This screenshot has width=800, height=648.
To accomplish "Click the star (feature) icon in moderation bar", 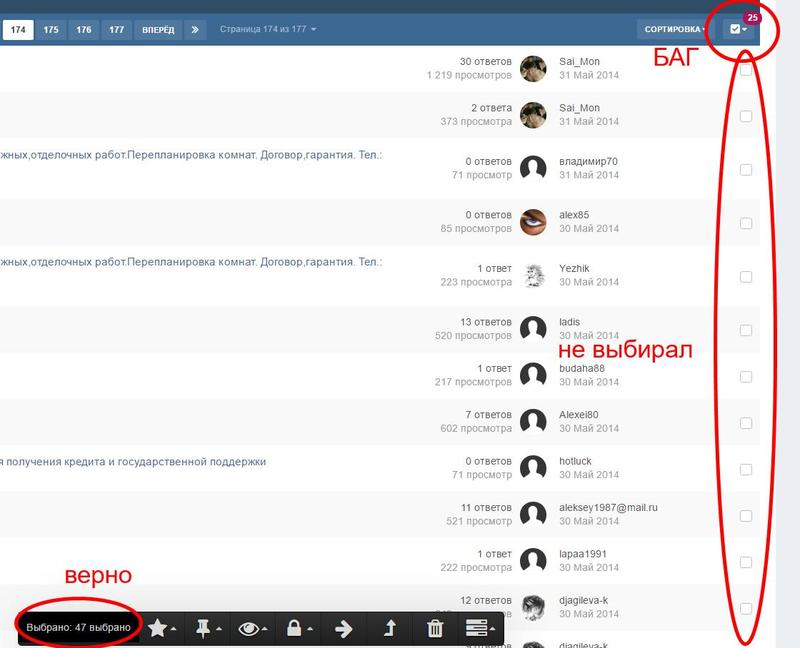I will point(160,628).
